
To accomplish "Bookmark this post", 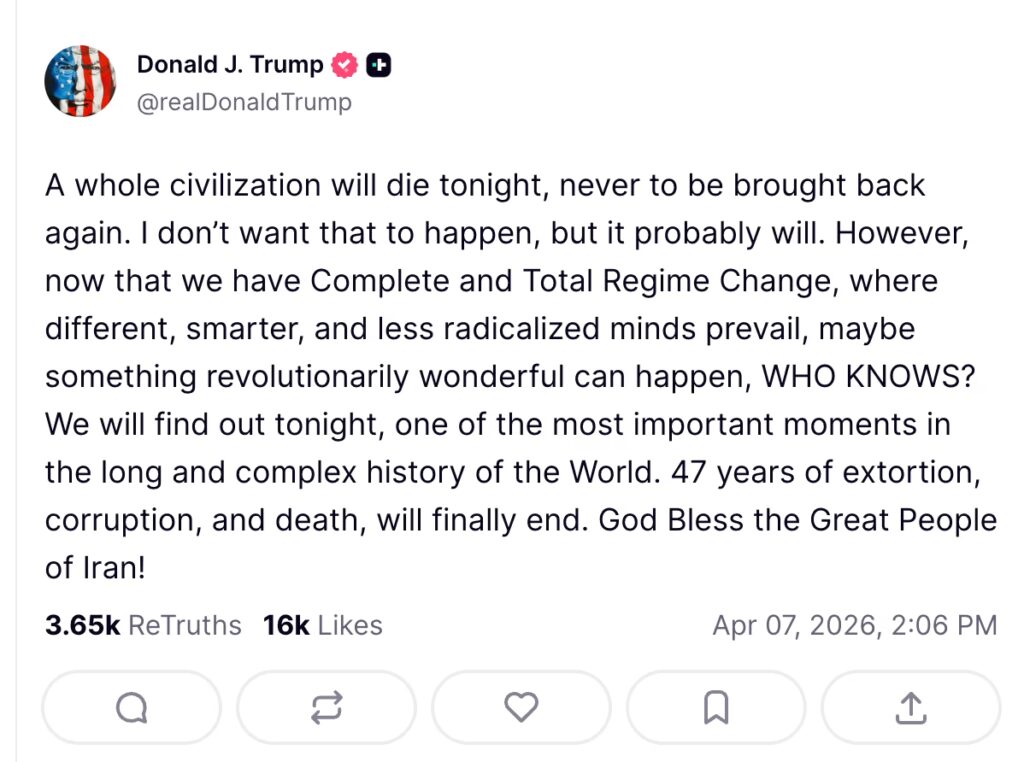I will tap(716, 708).
